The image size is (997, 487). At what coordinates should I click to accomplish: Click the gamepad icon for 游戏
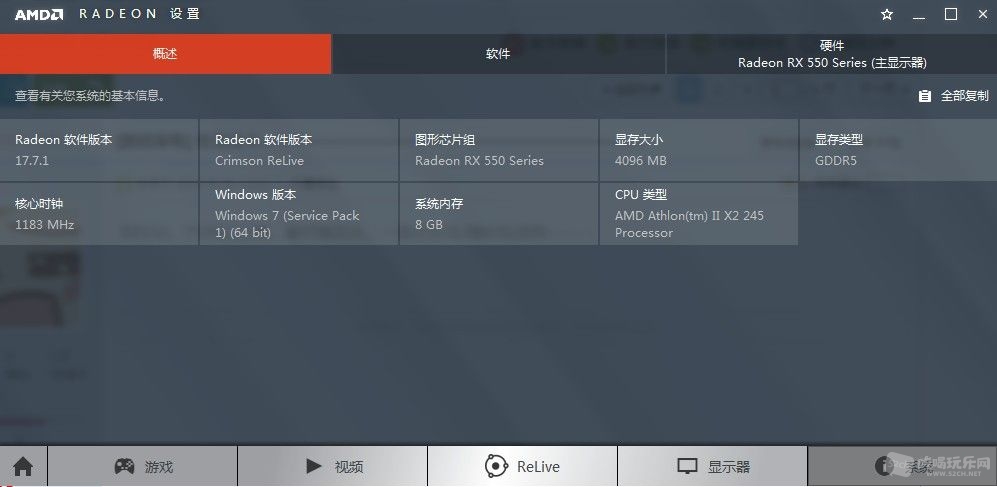tap(124, 466)
